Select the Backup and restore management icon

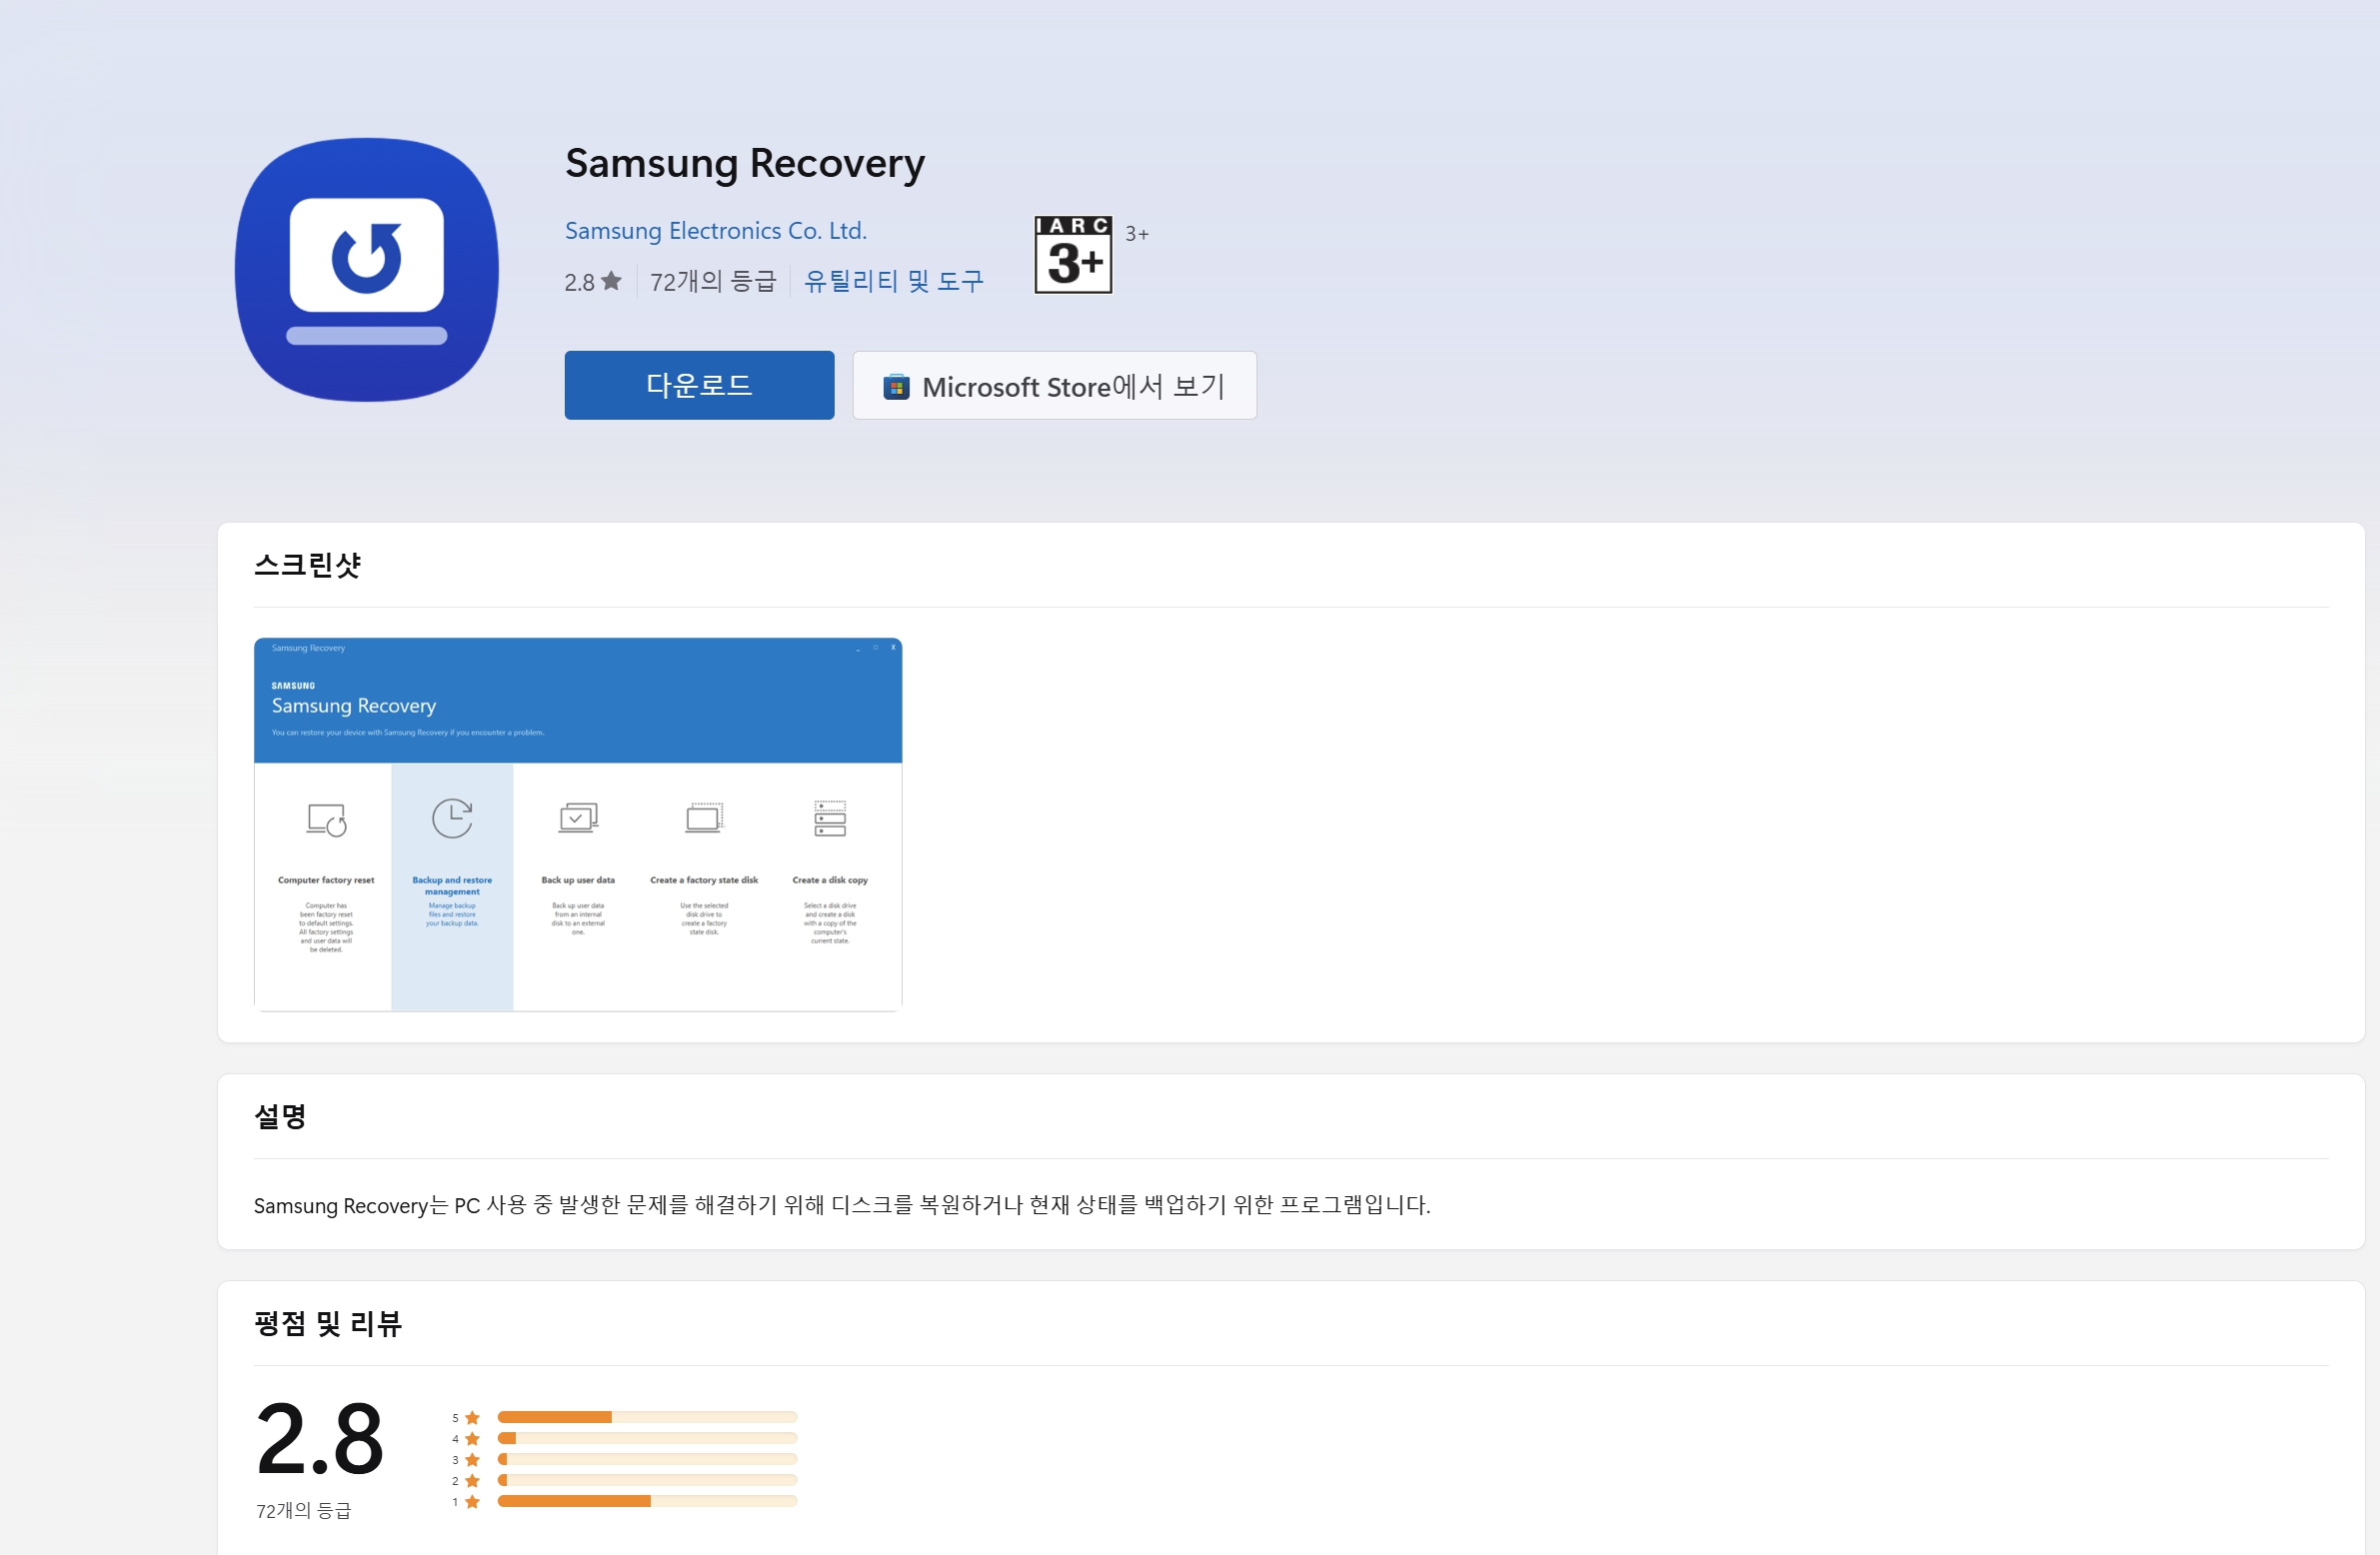click(x=452, y=818)
